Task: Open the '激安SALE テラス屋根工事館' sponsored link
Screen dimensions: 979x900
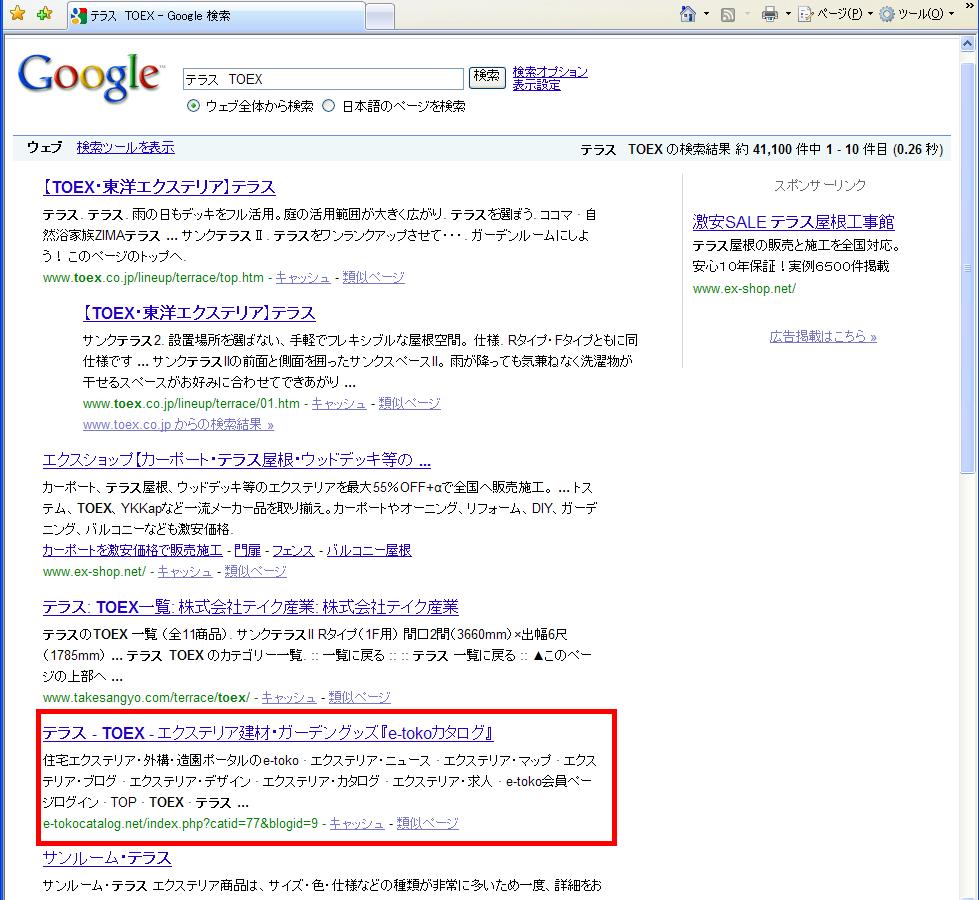Action: (793, 222)
